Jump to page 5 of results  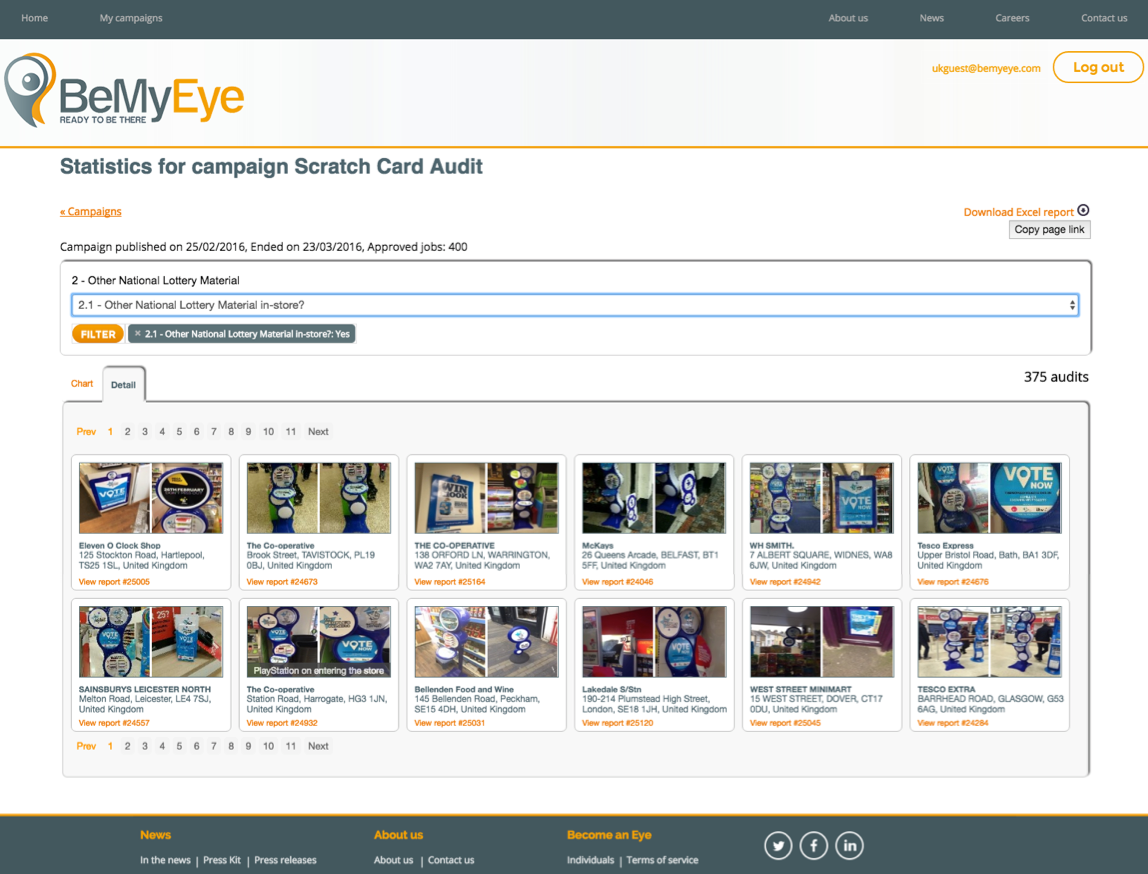click(x=179, y=431)
